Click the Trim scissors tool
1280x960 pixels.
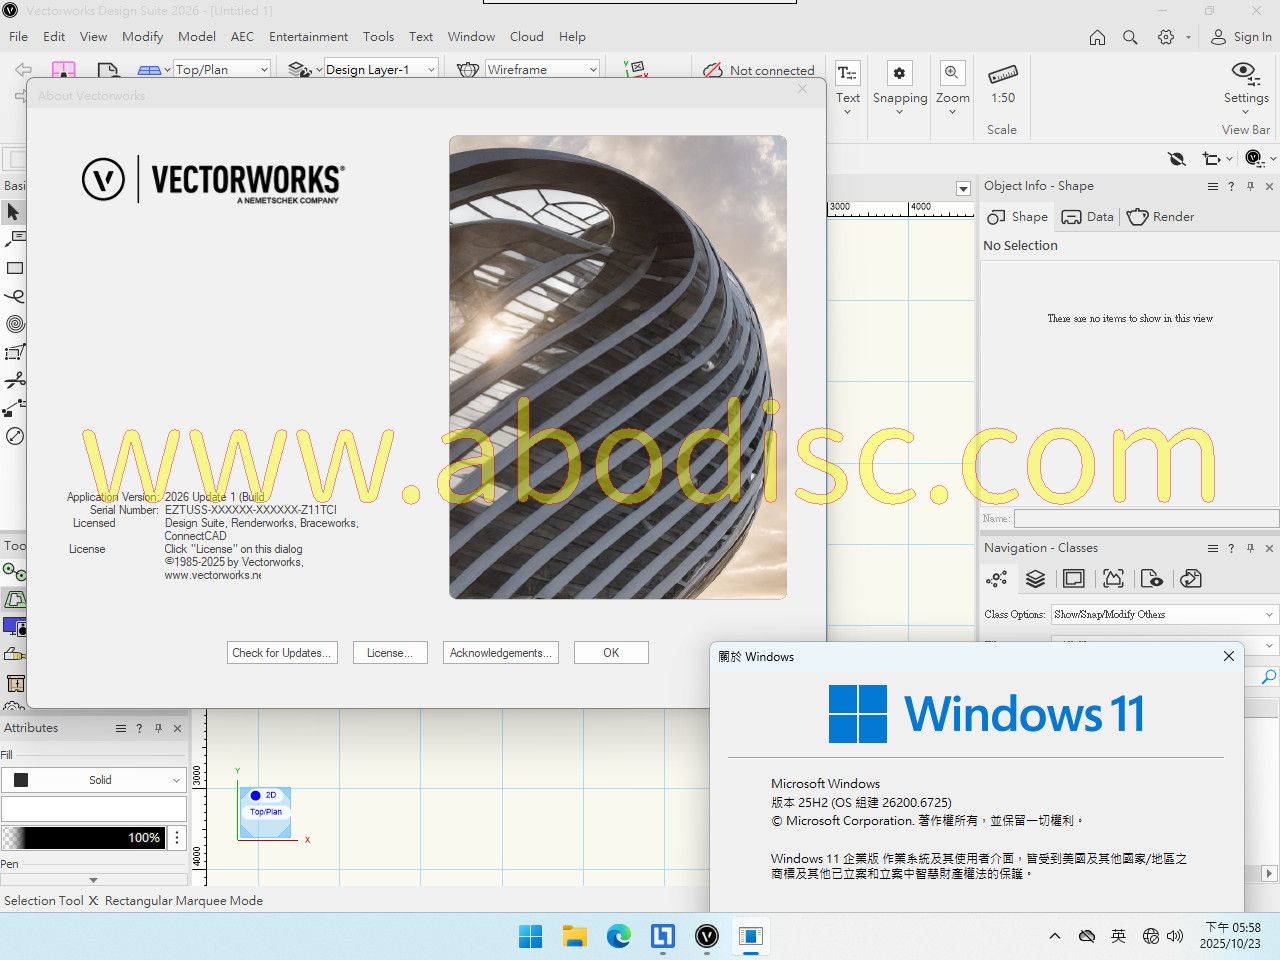tap(15, 380)
